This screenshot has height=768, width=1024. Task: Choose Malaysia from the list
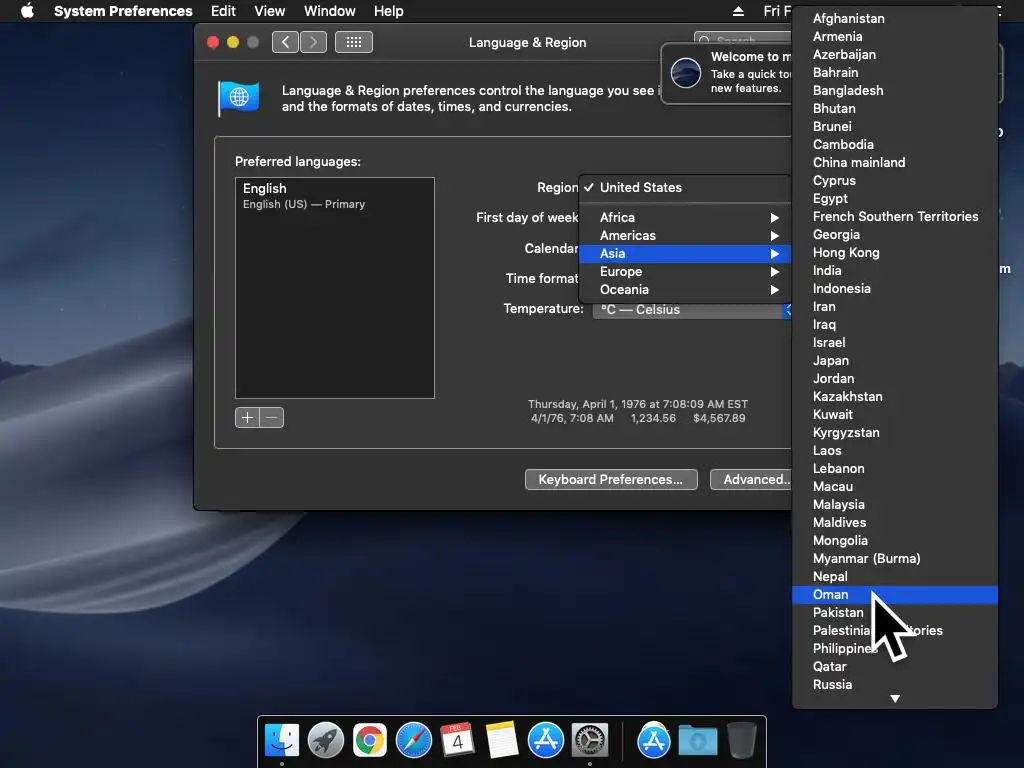[x=895, y=505]
